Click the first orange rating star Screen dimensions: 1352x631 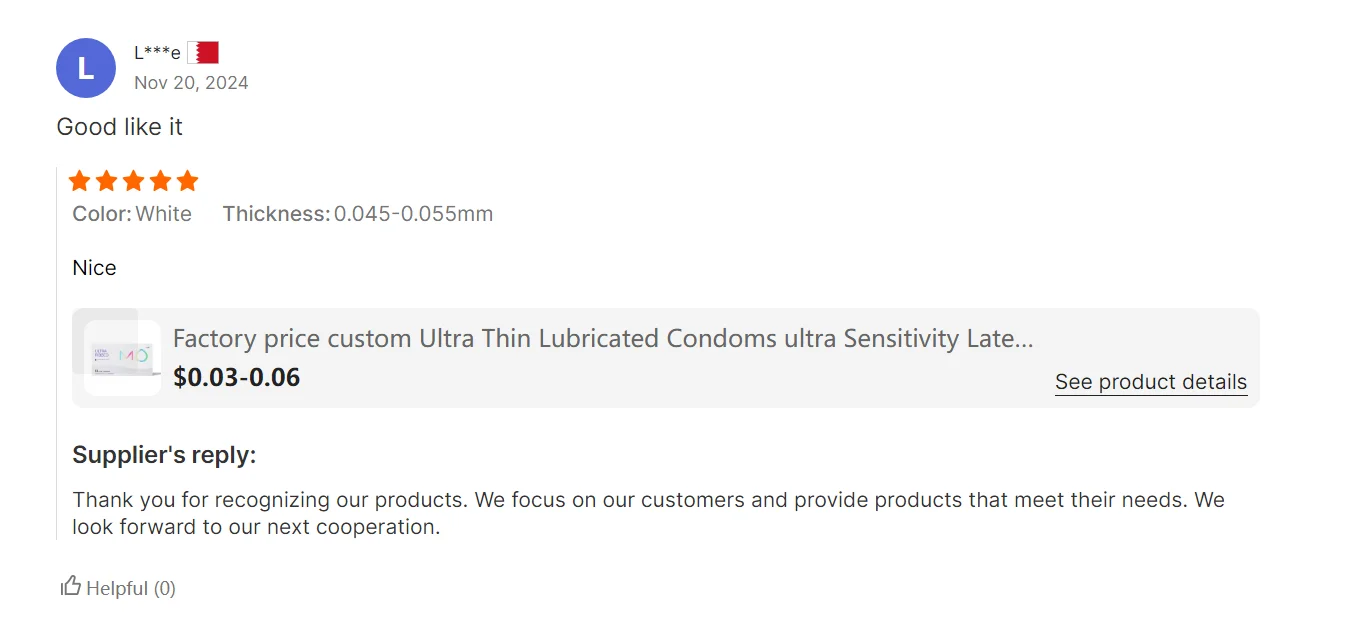click(79, 181)
